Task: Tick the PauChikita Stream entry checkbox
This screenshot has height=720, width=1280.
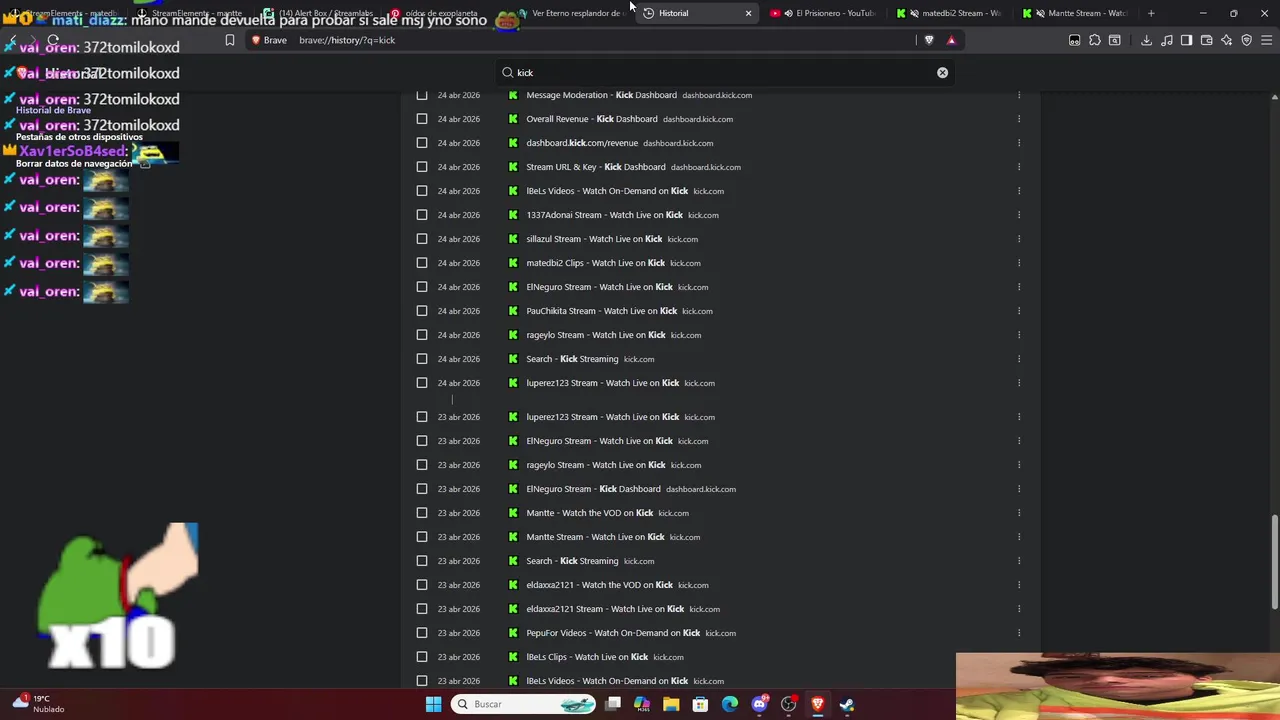Action: 421,311
